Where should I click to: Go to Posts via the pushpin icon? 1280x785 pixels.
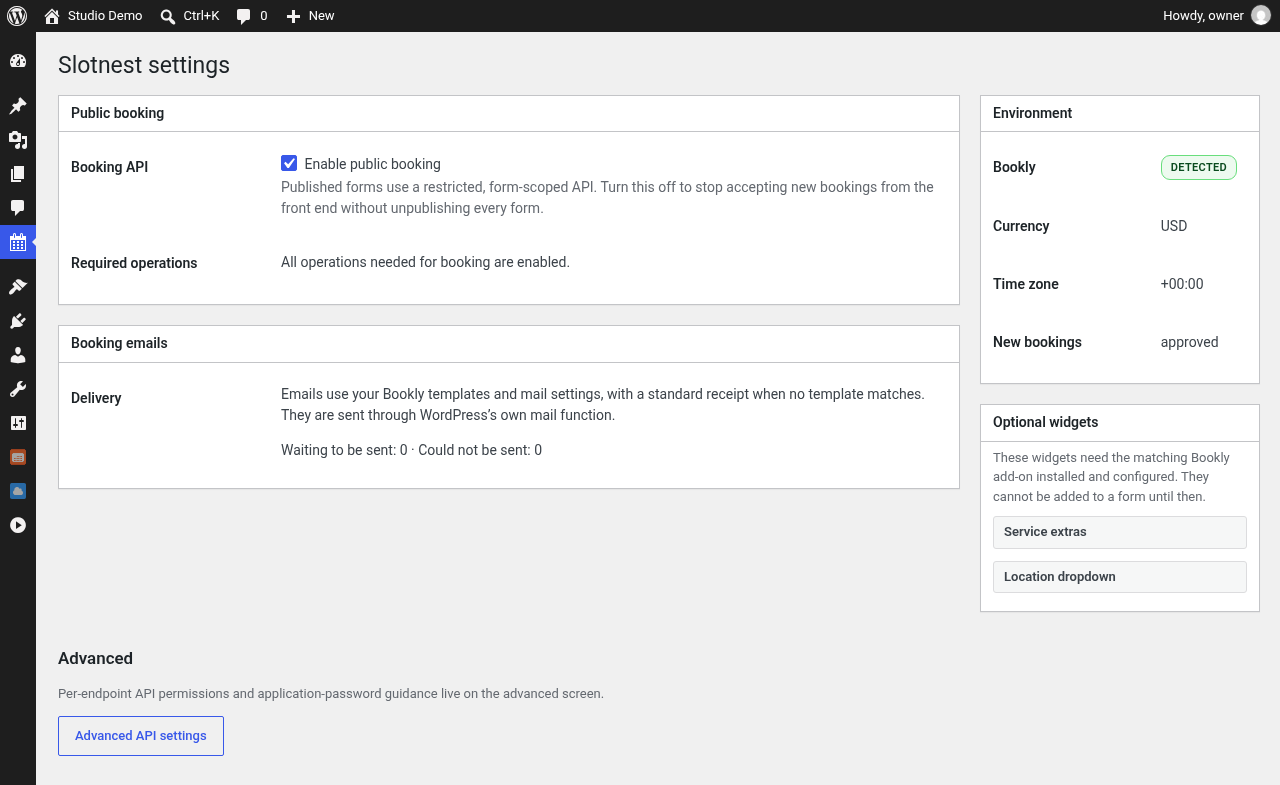pyautogui.click(x=18, y=106)
